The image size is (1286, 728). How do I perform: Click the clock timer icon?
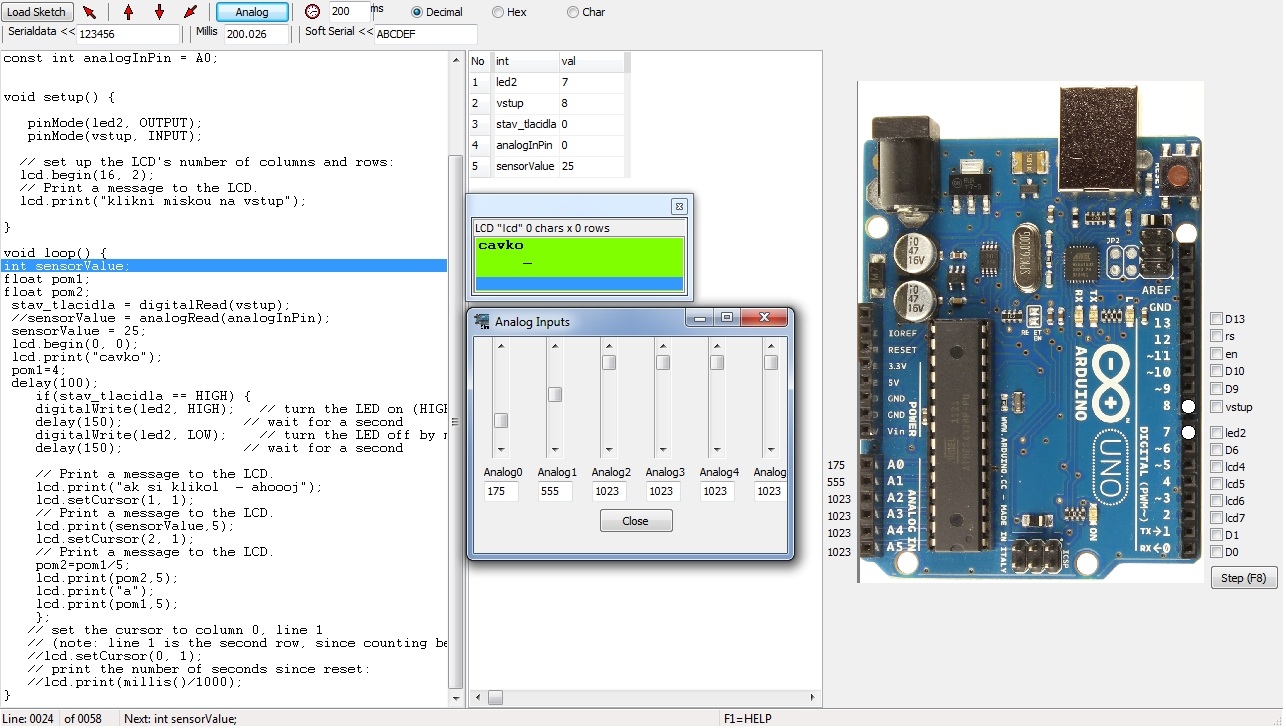coord(312,12)
